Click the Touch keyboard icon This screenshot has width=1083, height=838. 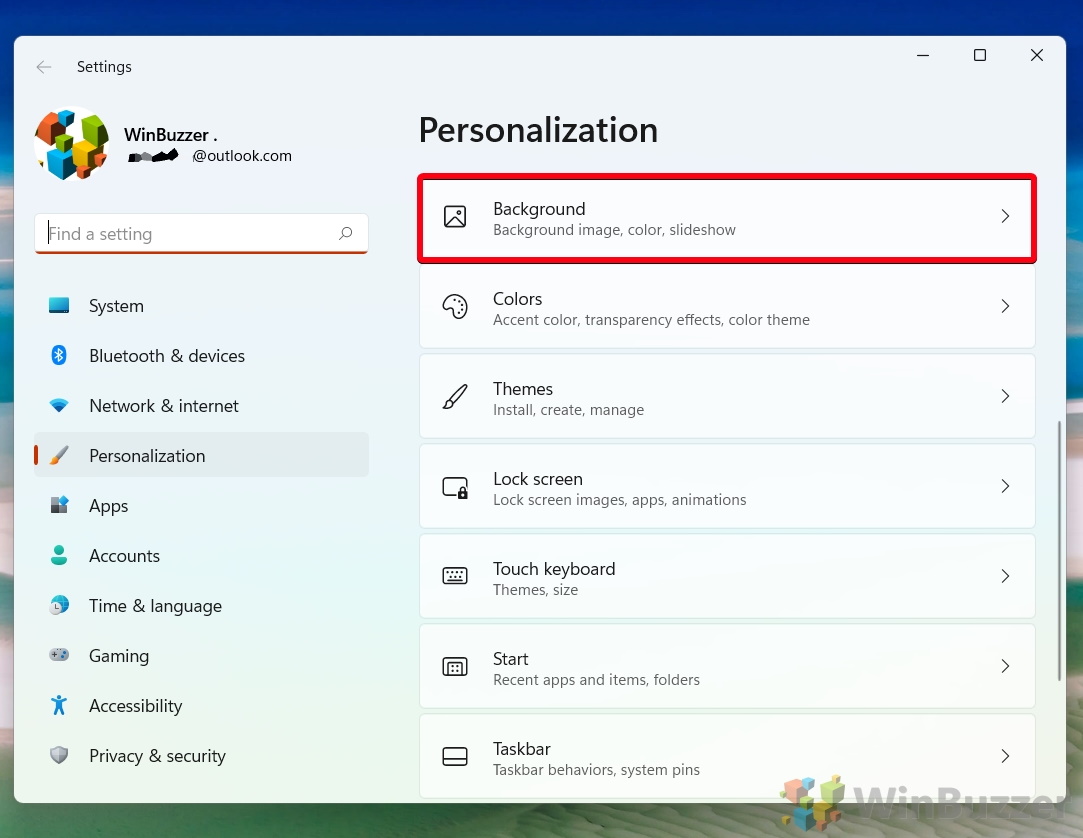pos(455,577)
